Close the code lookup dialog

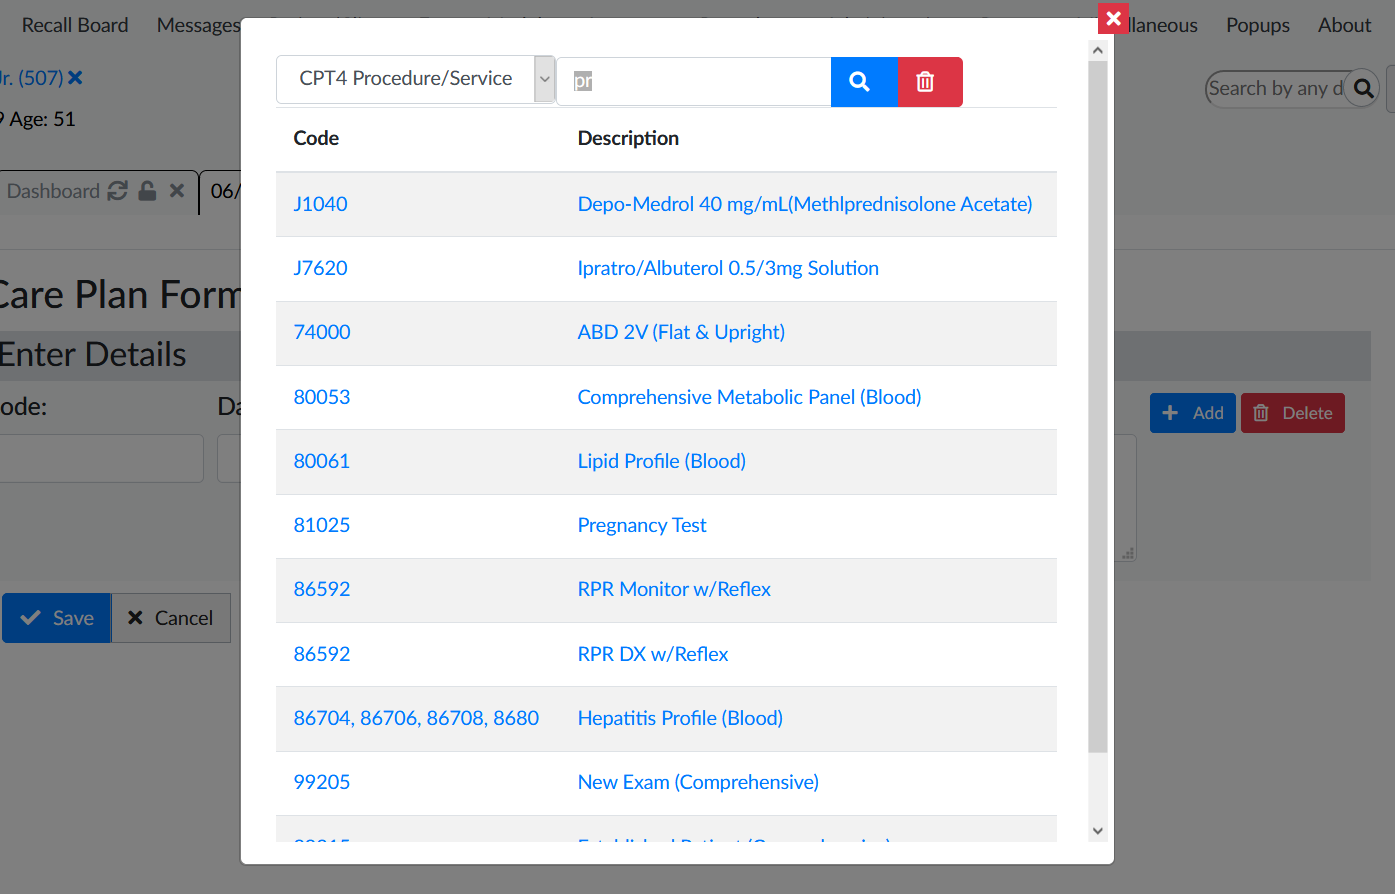coord(1113,18)
